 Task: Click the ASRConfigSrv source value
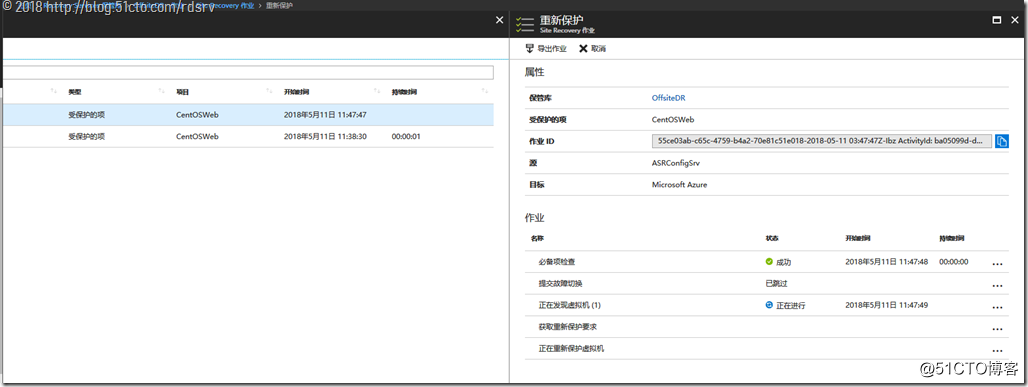click(x=677, y=163)
